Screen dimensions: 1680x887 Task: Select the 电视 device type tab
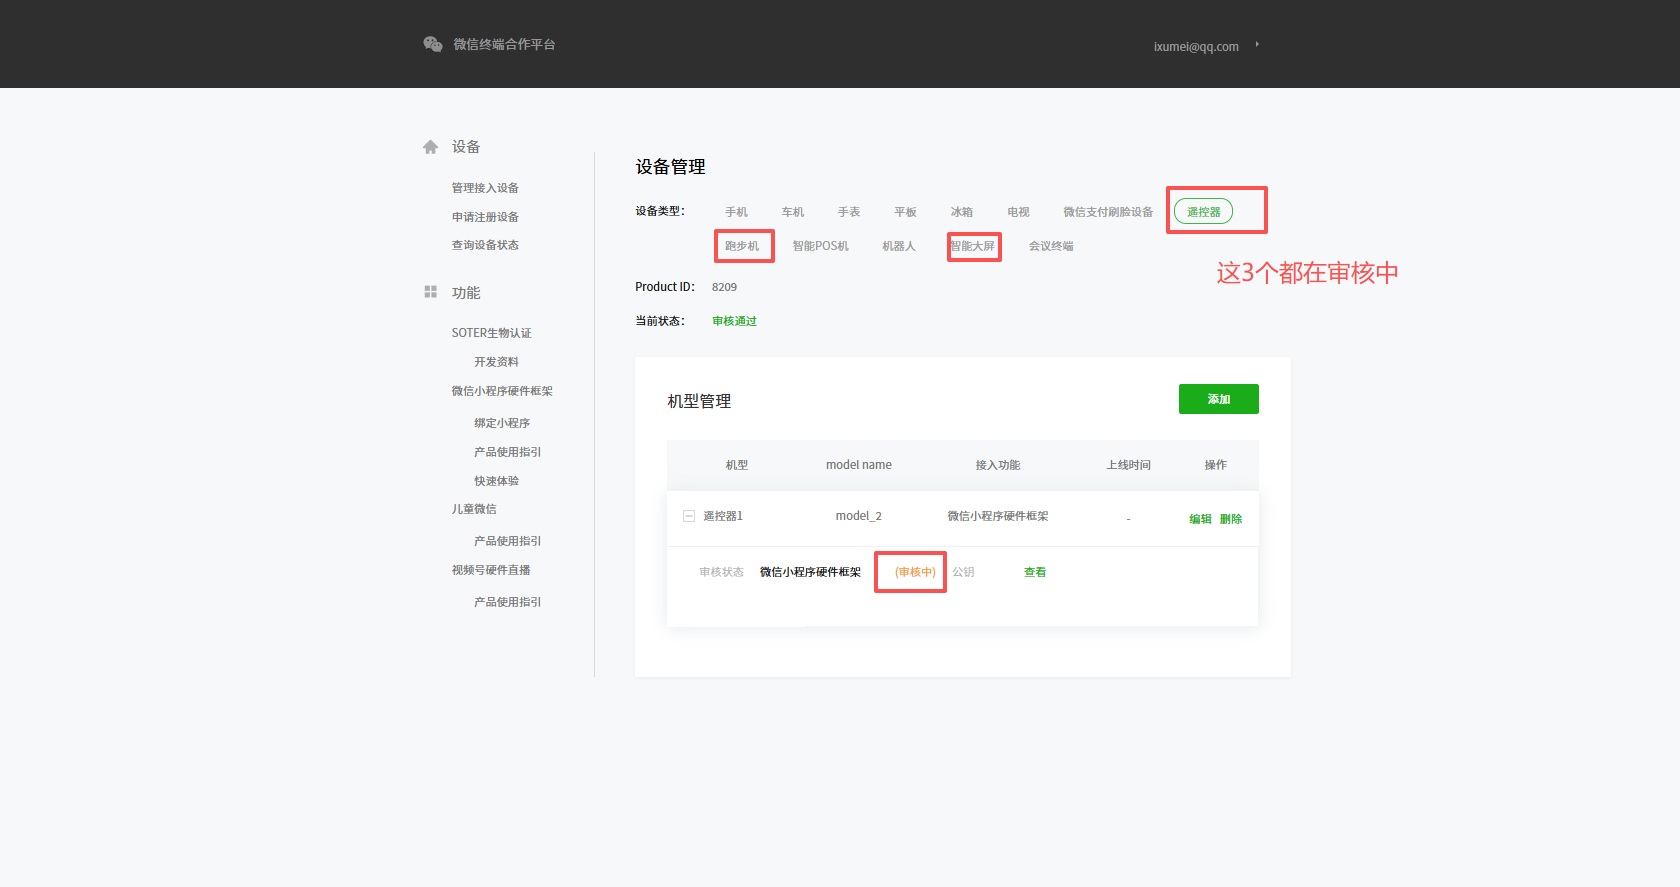coord(1018,212)
